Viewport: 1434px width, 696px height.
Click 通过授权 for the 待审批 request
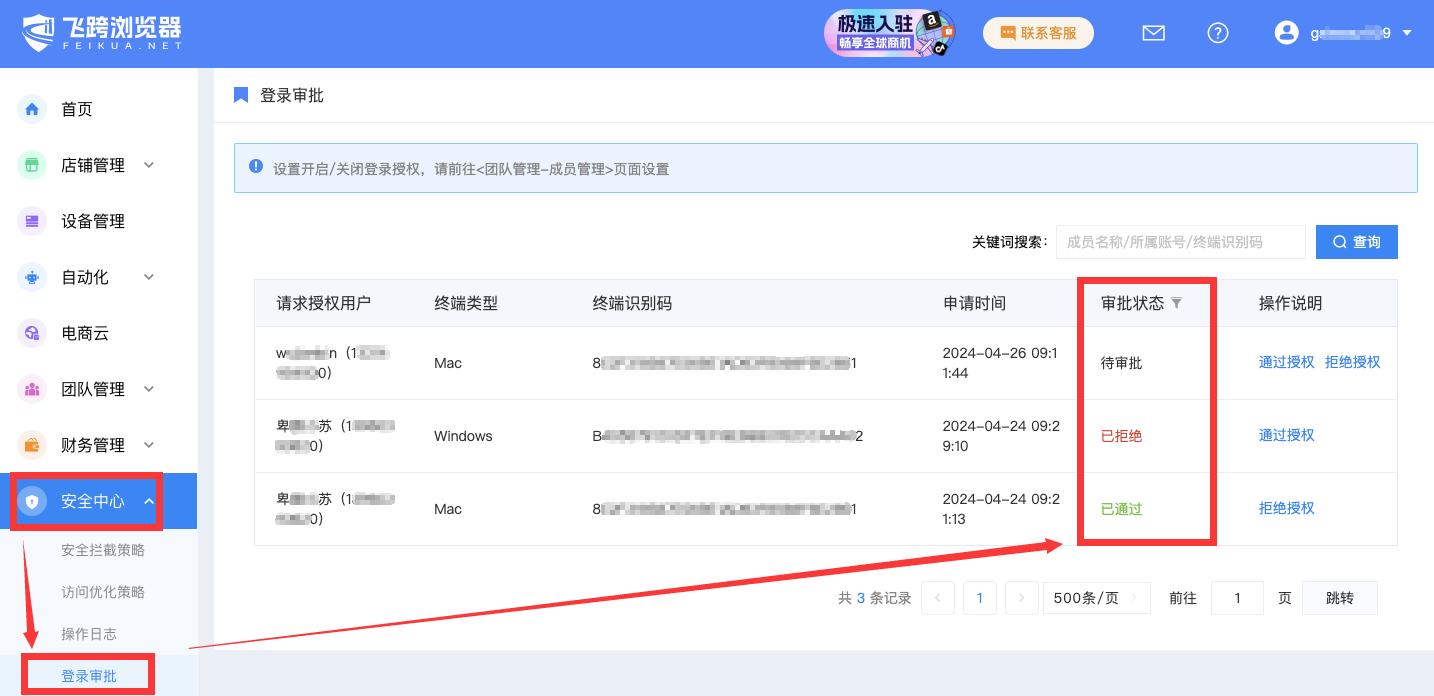click(x=1286, y=362)
